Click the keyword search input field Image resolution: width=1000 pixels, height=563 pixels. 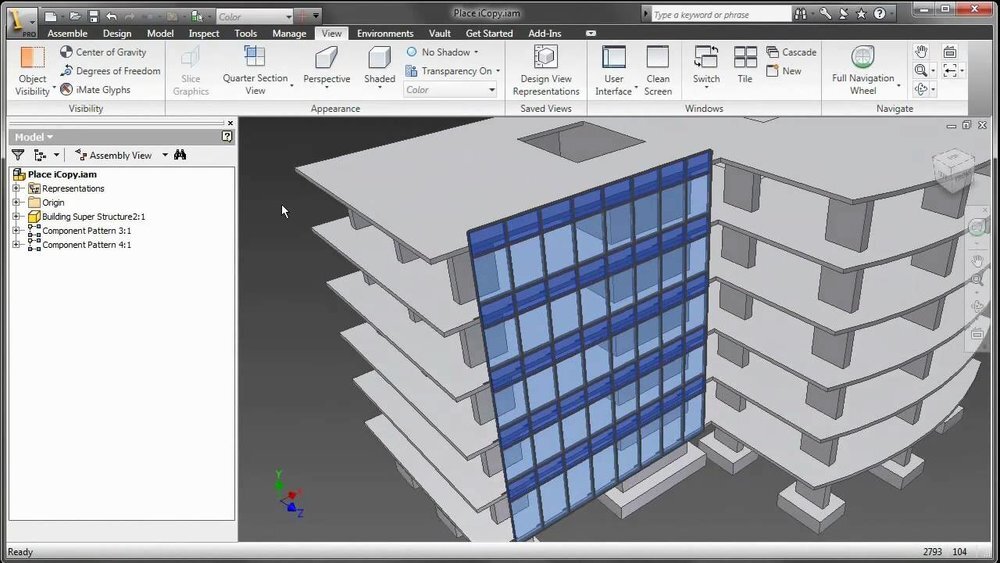click(721, 15)
